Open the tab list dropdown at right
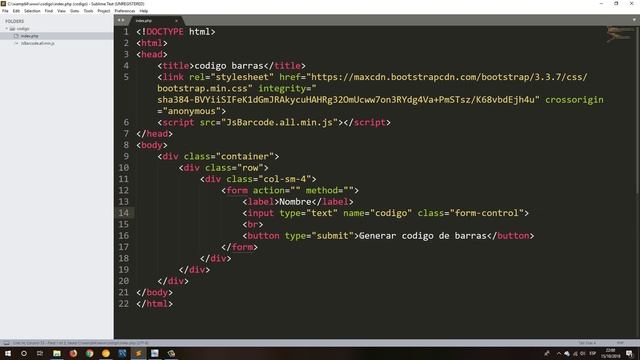The image size is (640, 360). [x=634, y=20]
